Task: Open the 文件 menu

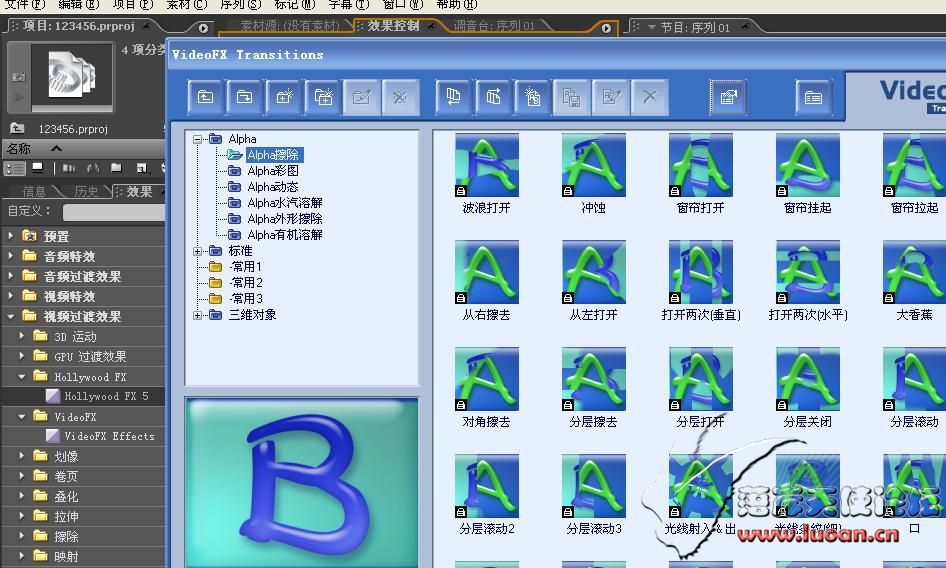Action: [24, 5]
